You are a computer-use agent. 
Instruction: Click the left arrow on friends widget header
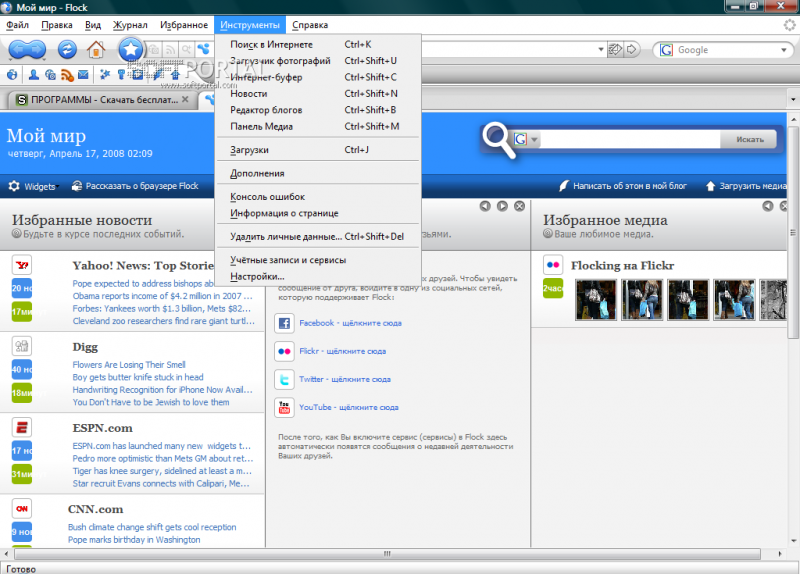point(485,206)
